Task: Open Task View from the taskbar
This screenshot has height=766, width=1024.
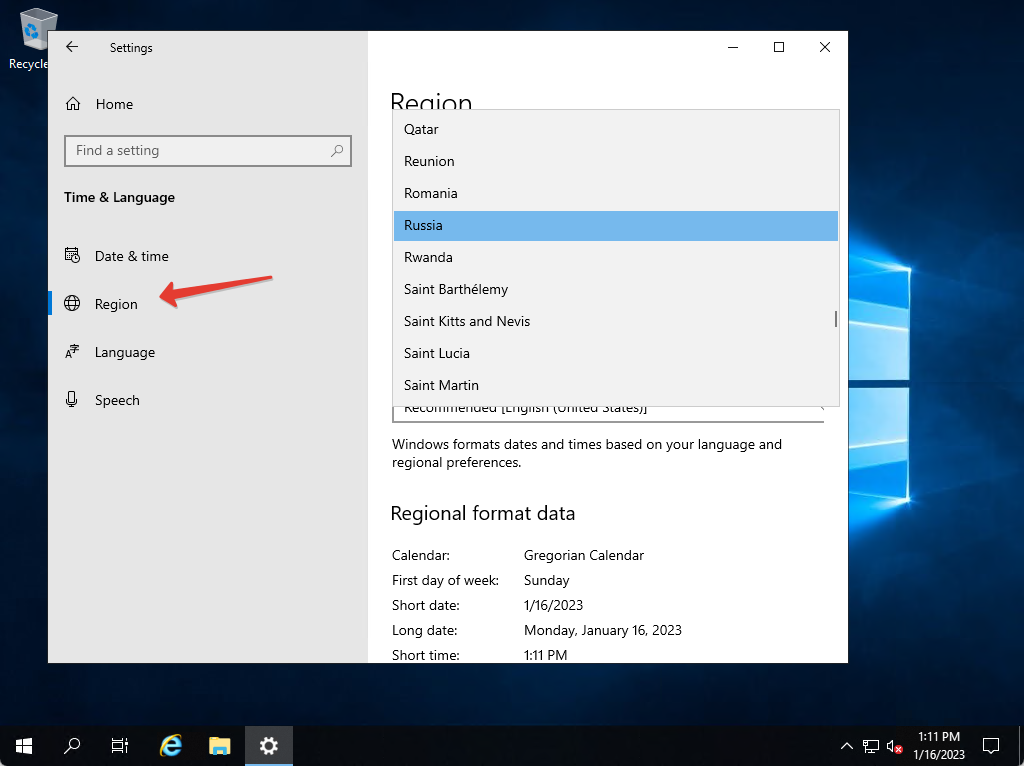Action: tap(119, 745)
